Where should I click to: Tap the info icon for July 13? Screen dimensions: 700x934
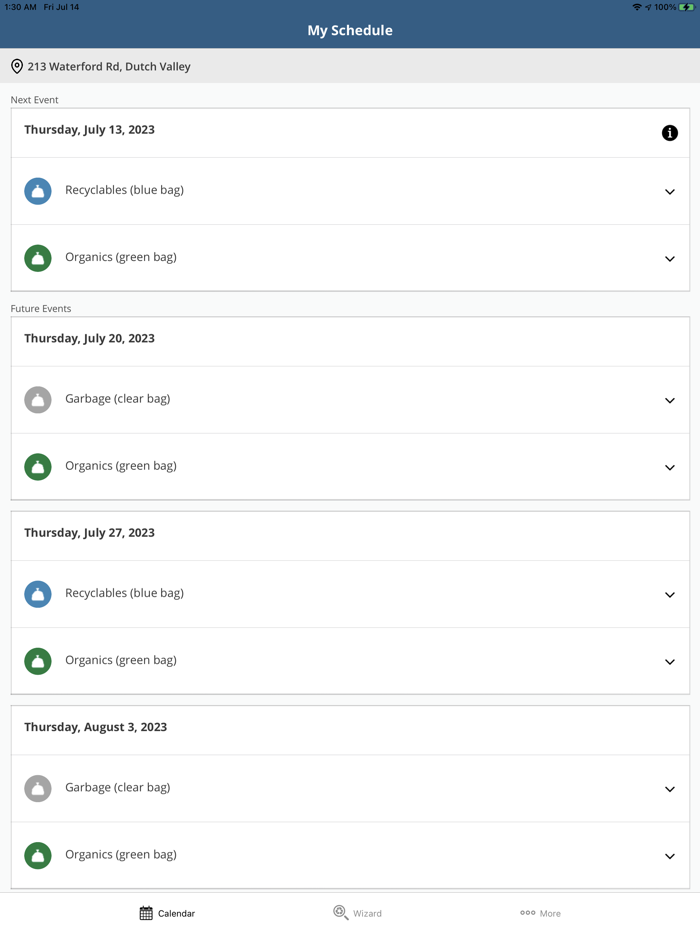670,133
